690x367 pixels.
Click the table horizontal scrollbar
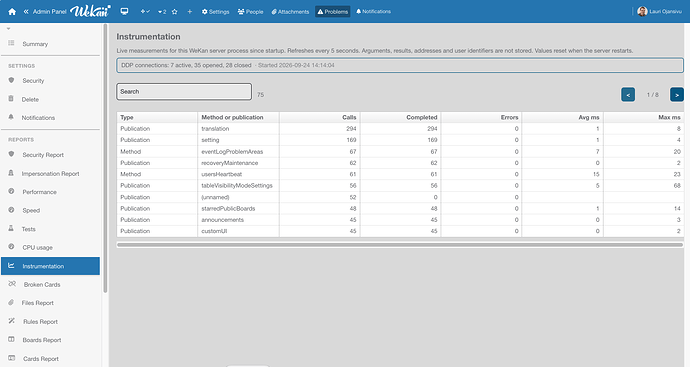tap(400, 245)
